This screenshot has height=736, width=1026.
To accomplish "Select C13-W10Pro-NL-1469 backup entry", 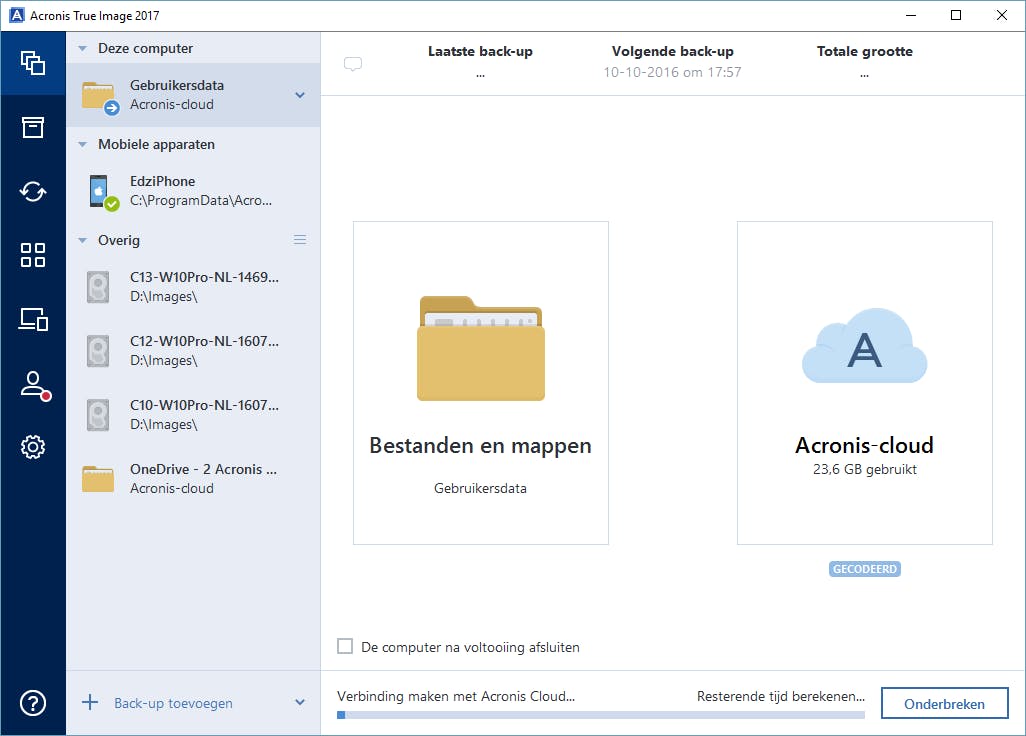I will coord(193,287).
